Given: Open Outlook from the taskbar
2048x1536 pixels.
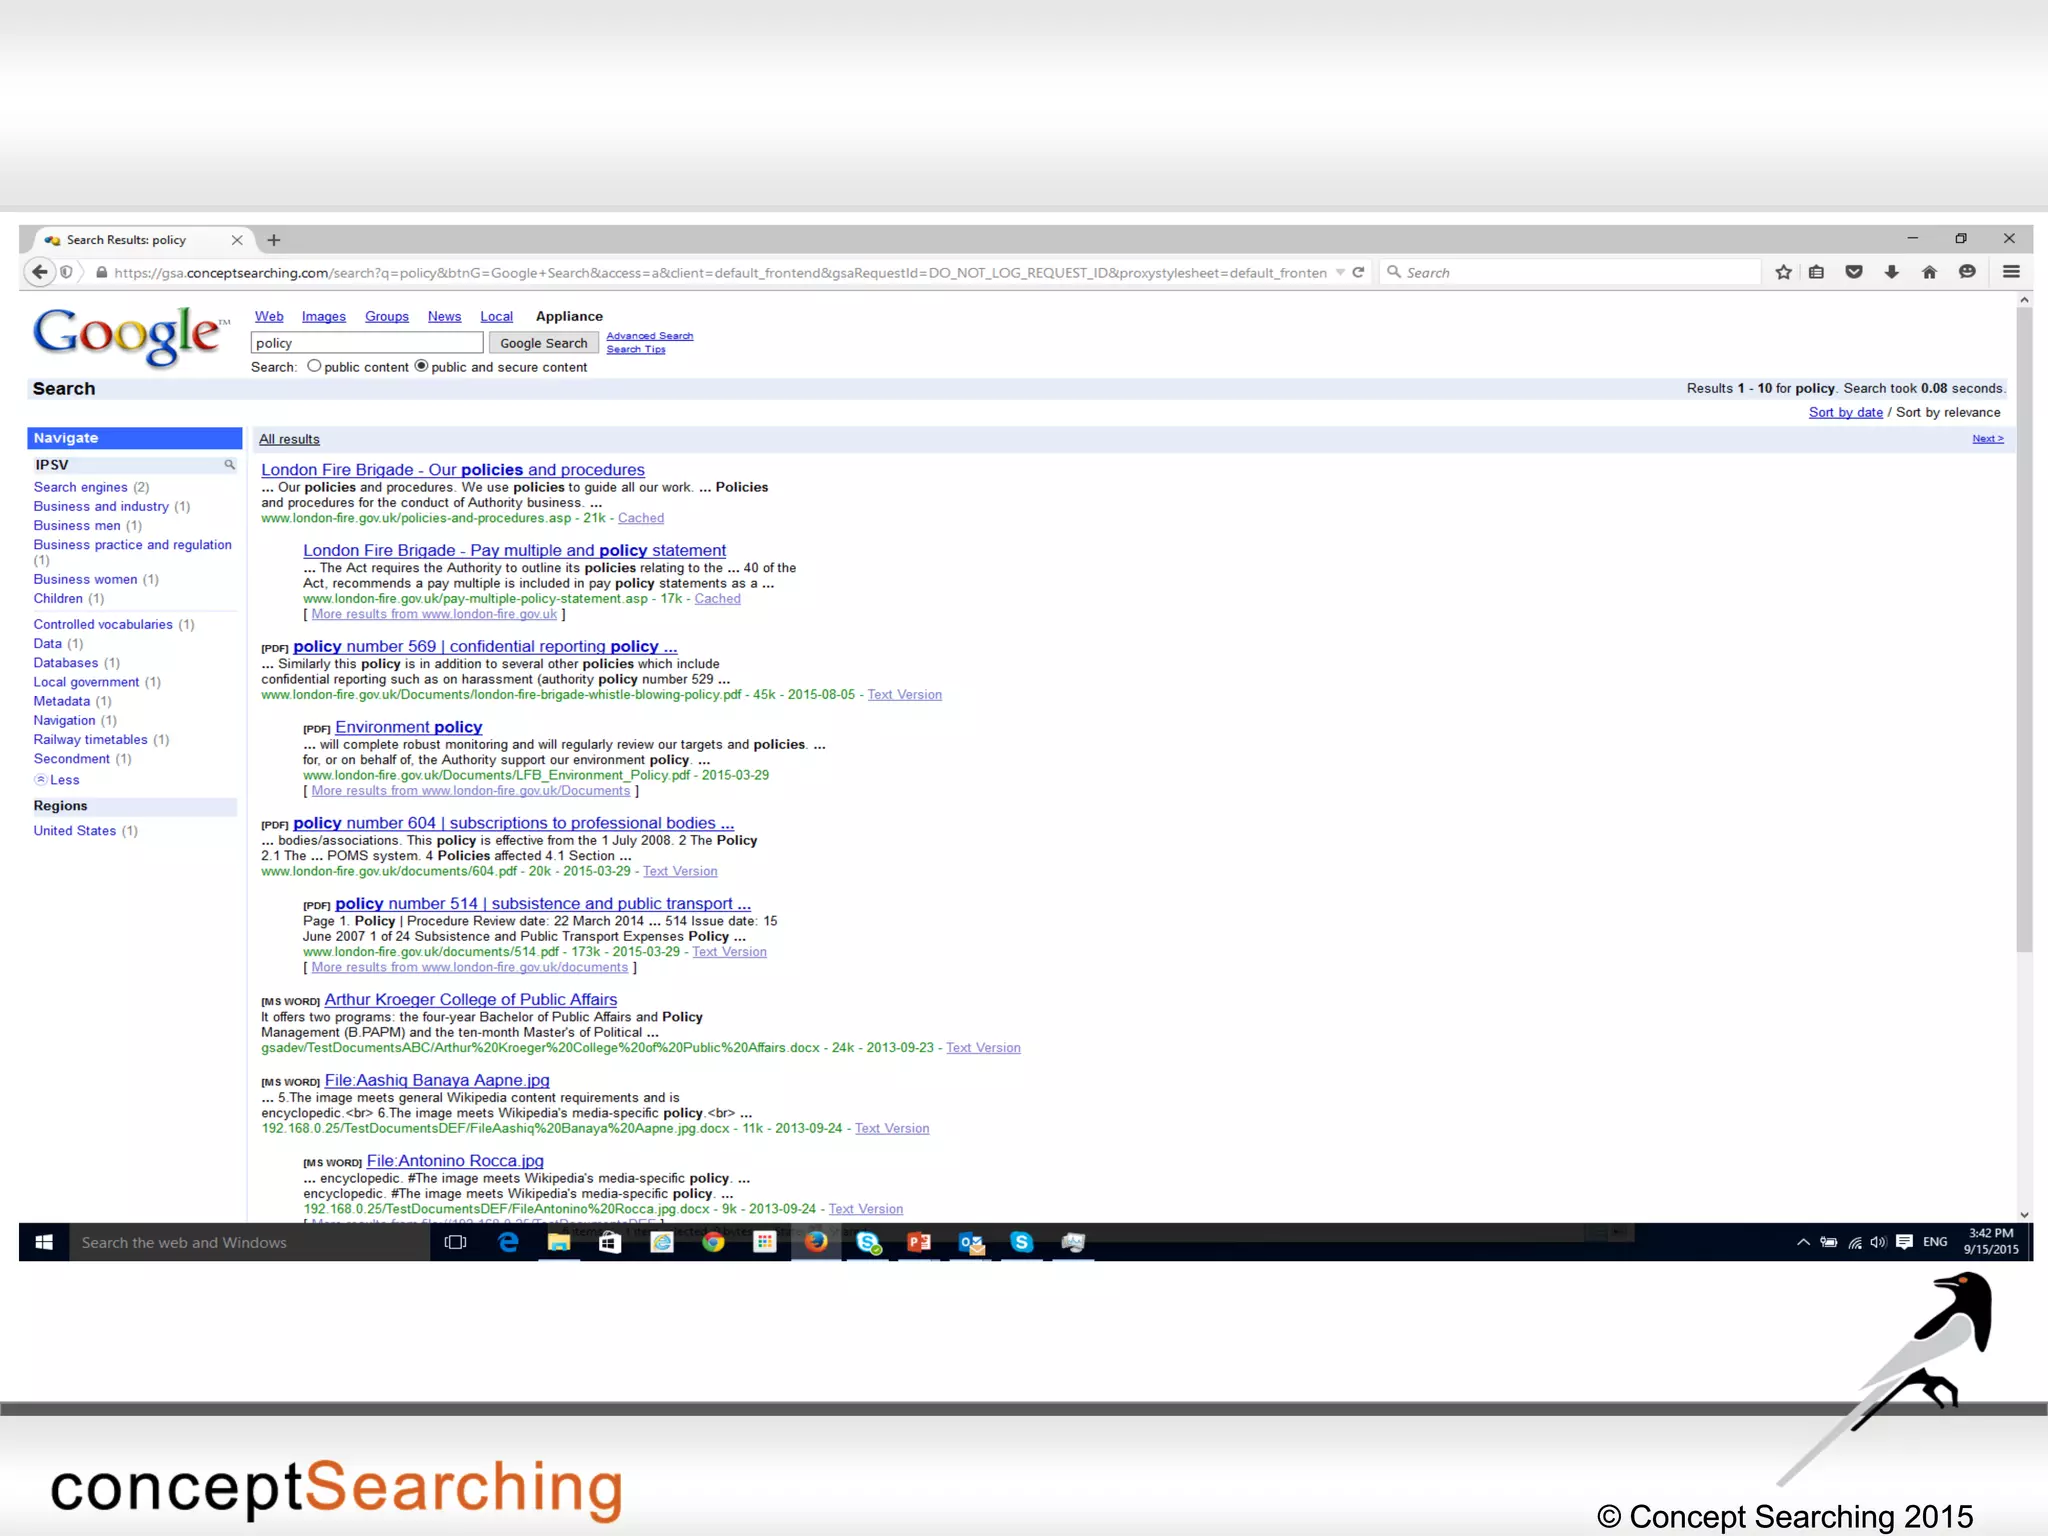Looking at the screenshot, I should click(971, 1242).
